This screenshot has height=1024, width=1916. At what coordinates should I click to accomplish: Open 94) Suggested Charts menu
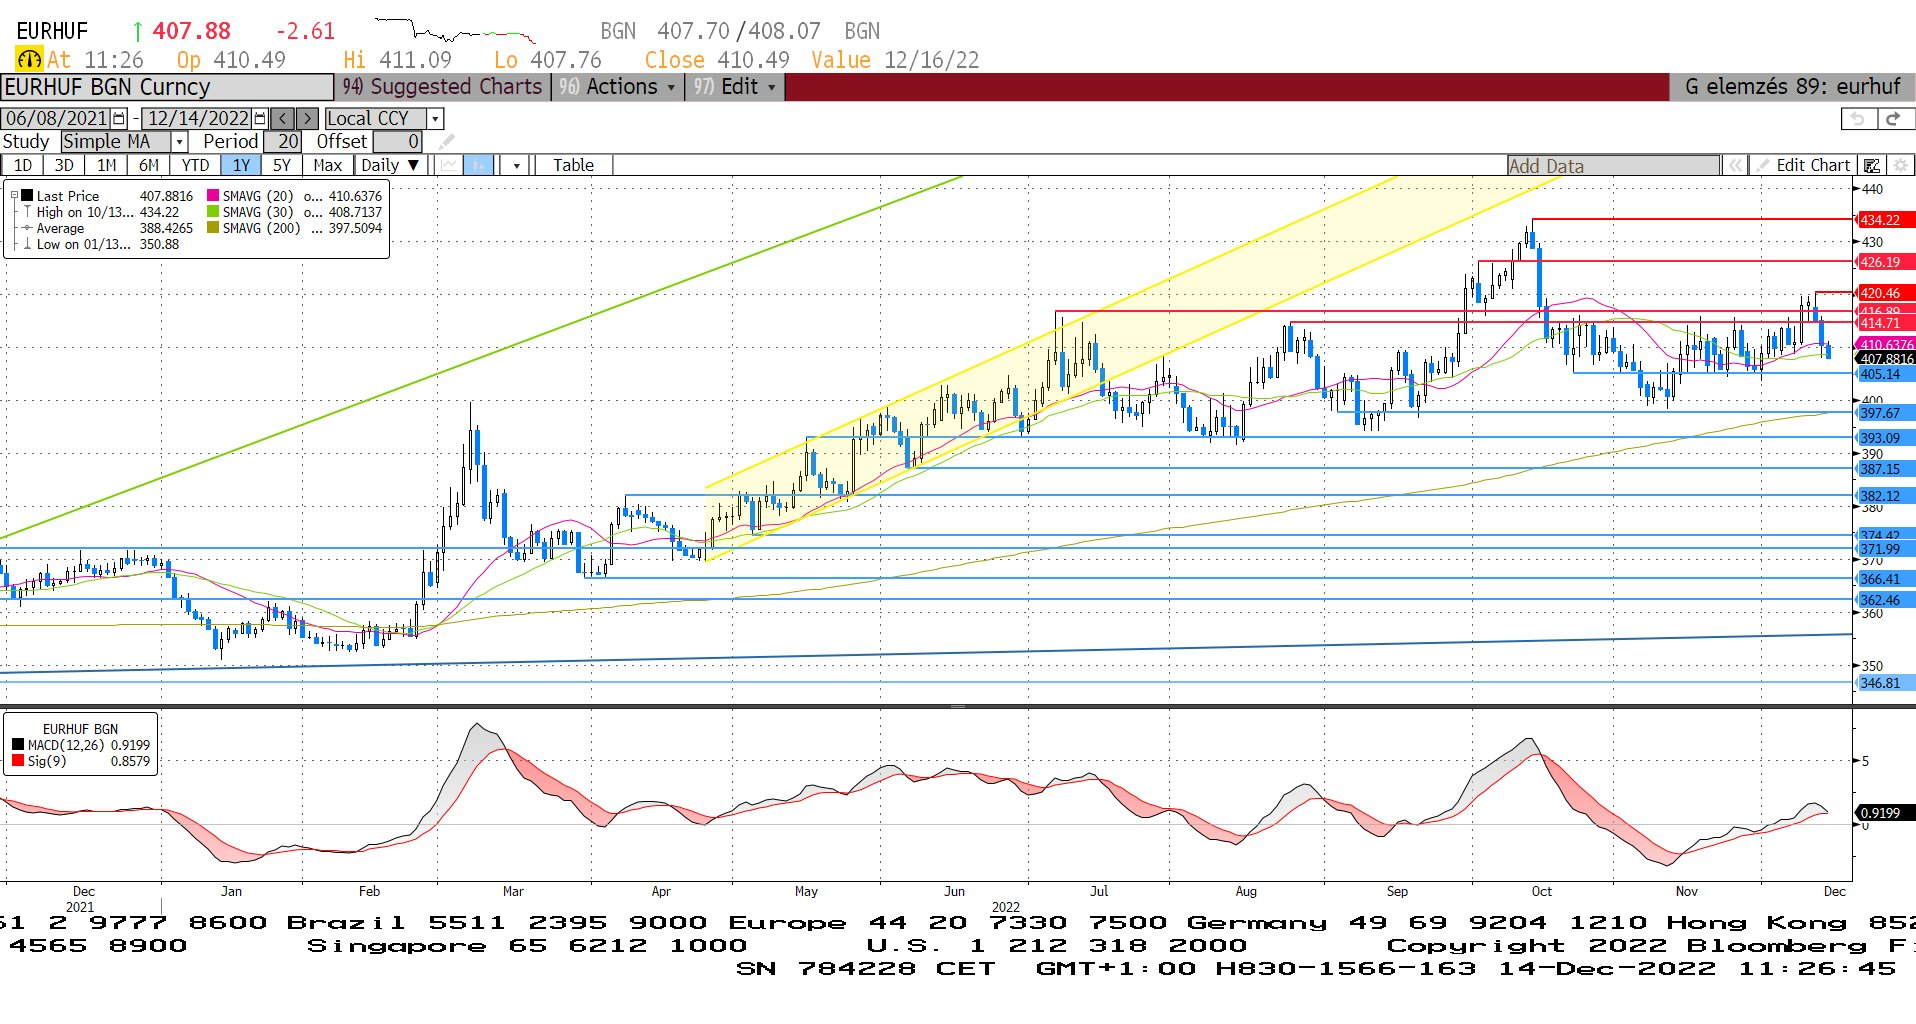[x=441, y=87]
